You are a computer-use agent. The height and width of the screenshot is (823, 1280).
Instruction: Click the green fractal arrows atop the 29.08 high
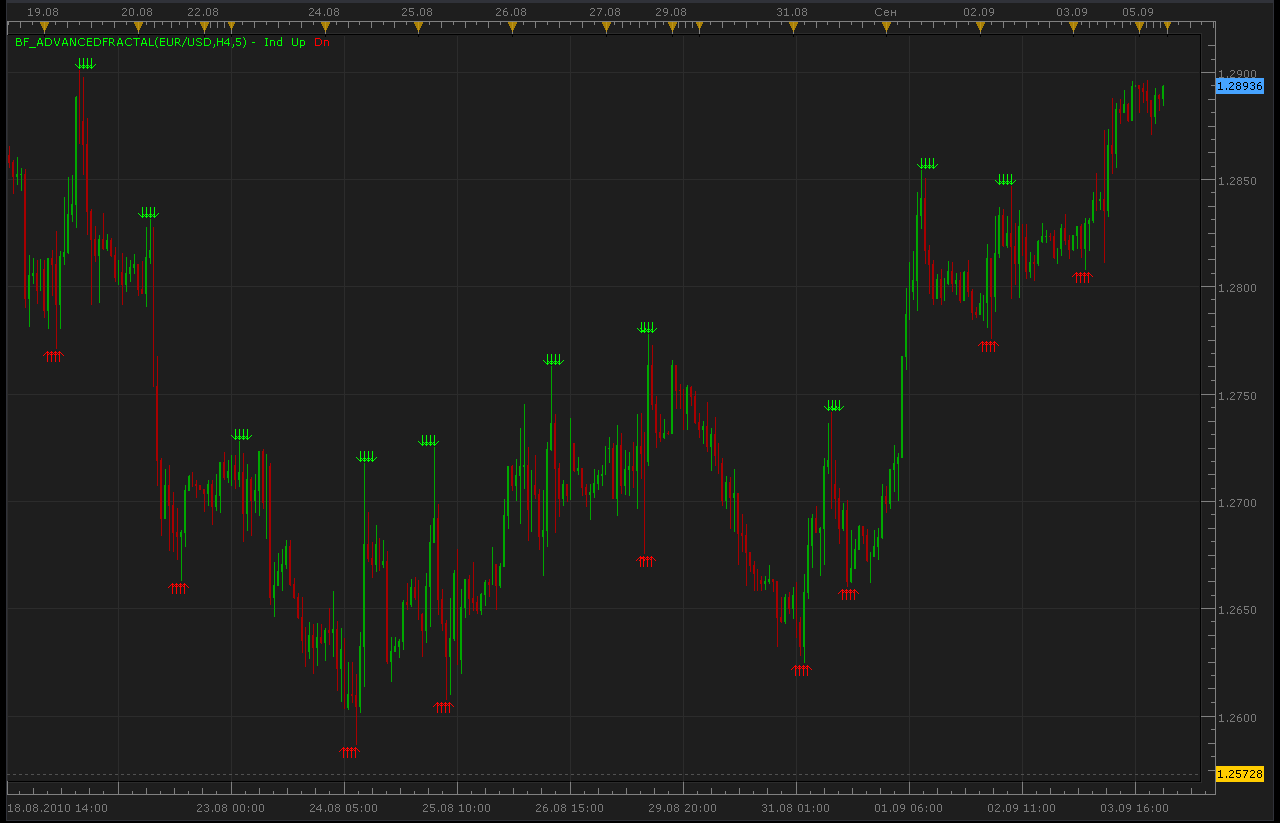[648, 328]
